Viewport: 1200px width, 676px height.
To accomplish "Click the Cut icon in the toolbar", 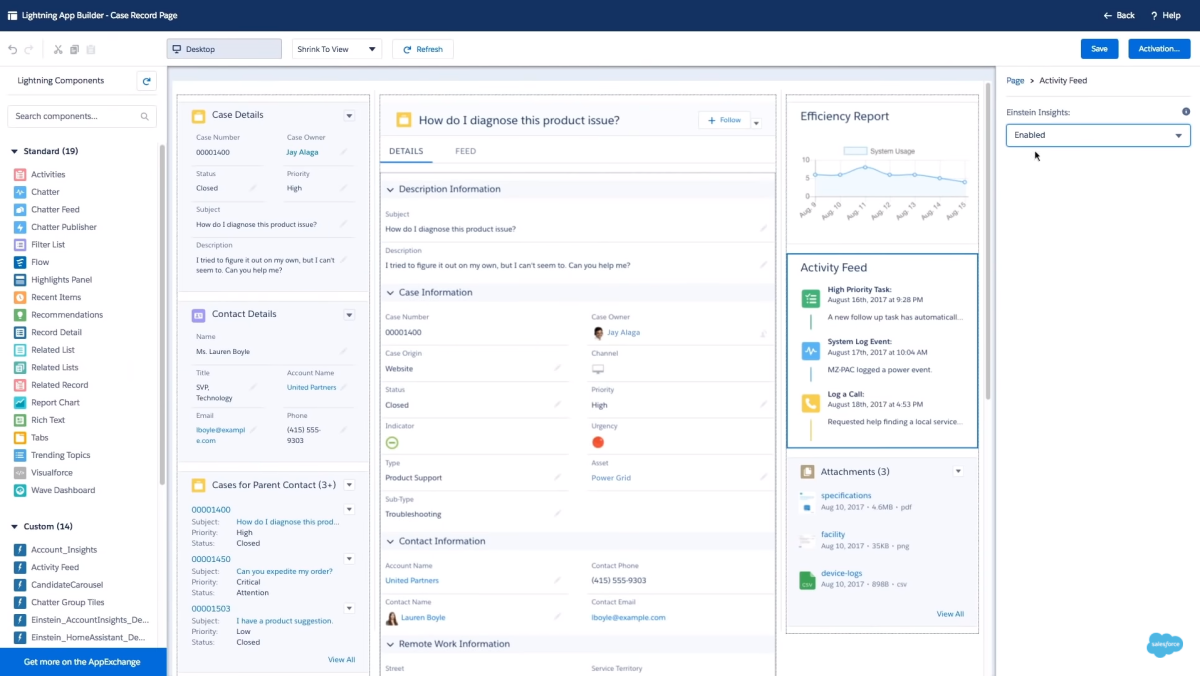I will click(x=58, y=48).
